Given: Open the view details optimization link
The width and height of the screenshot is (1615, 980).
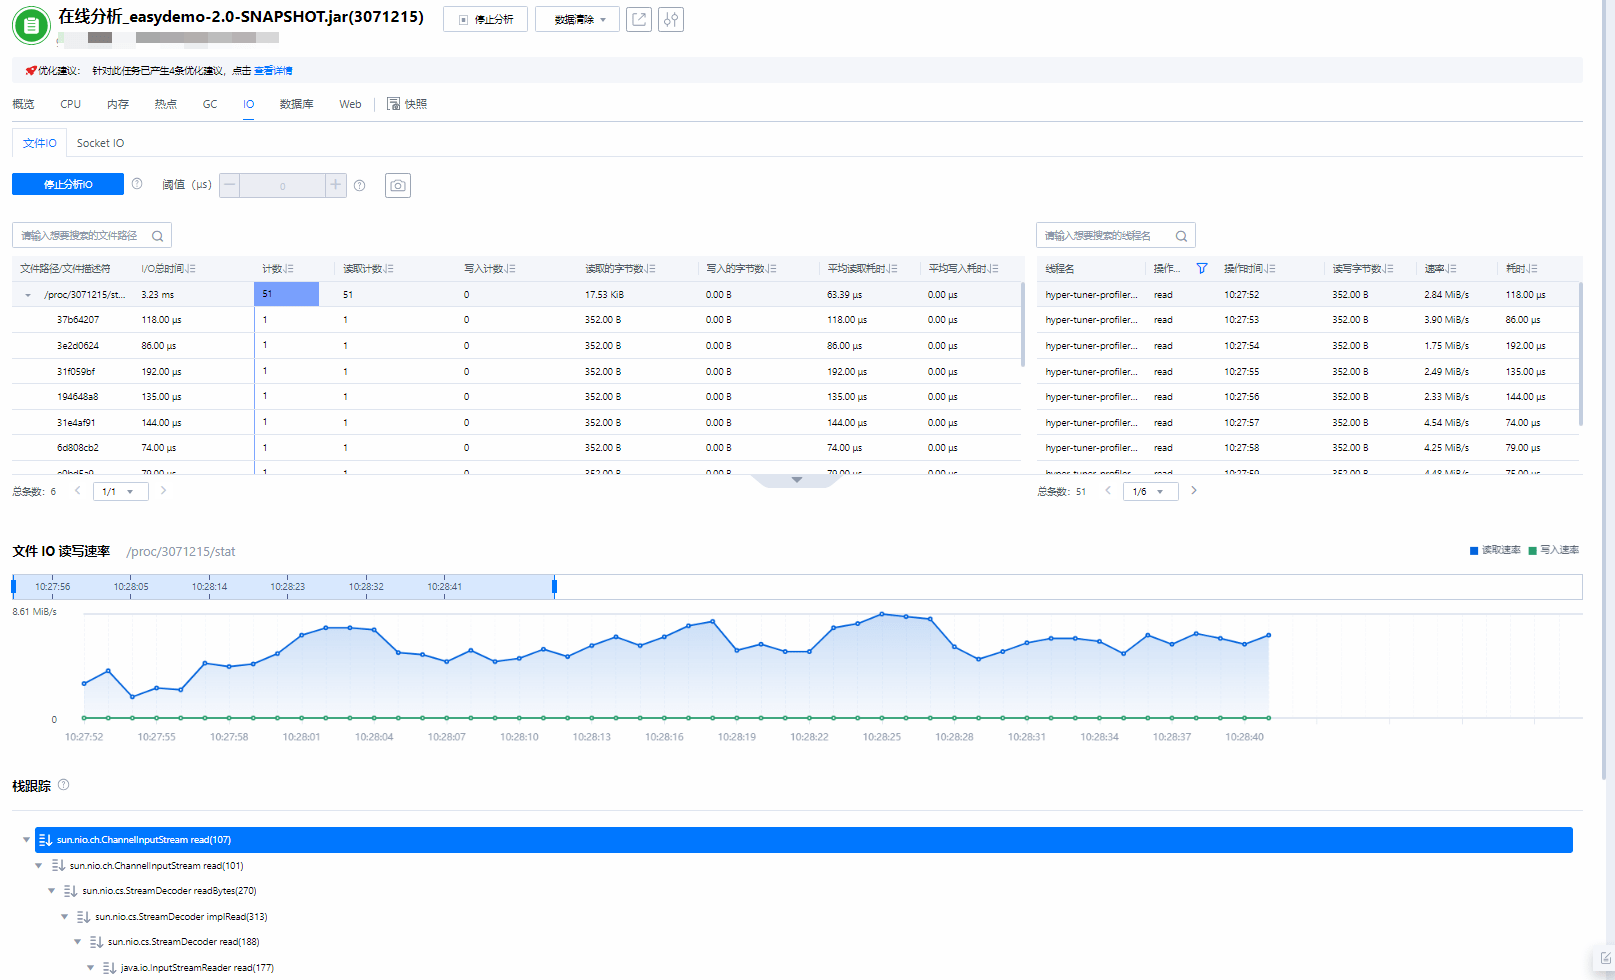Looking at the screenshot, I should [273, 71].
